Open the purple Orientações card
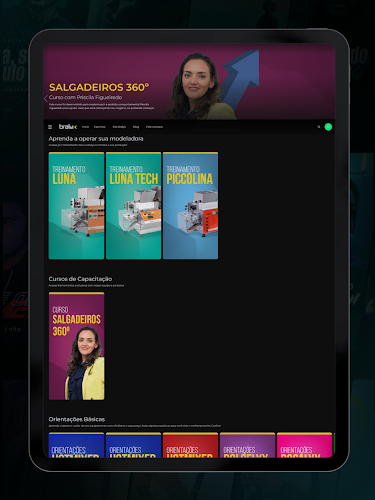The image size is (375, 500). [x=247, y=445]
